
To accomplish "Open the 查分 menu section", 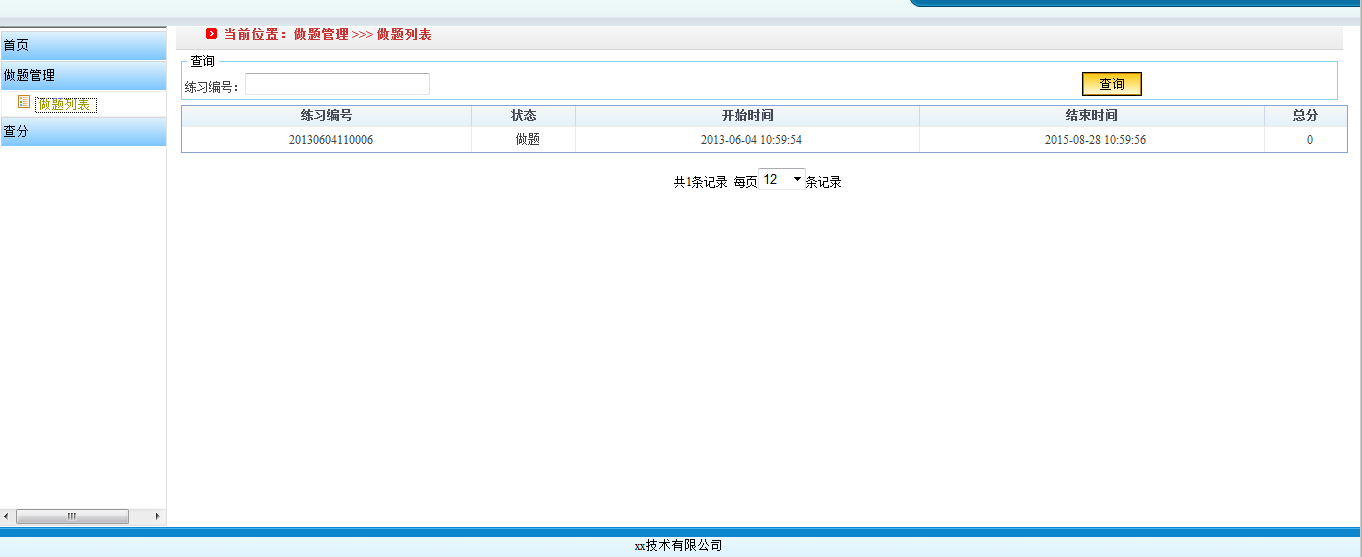I will 83,131.
